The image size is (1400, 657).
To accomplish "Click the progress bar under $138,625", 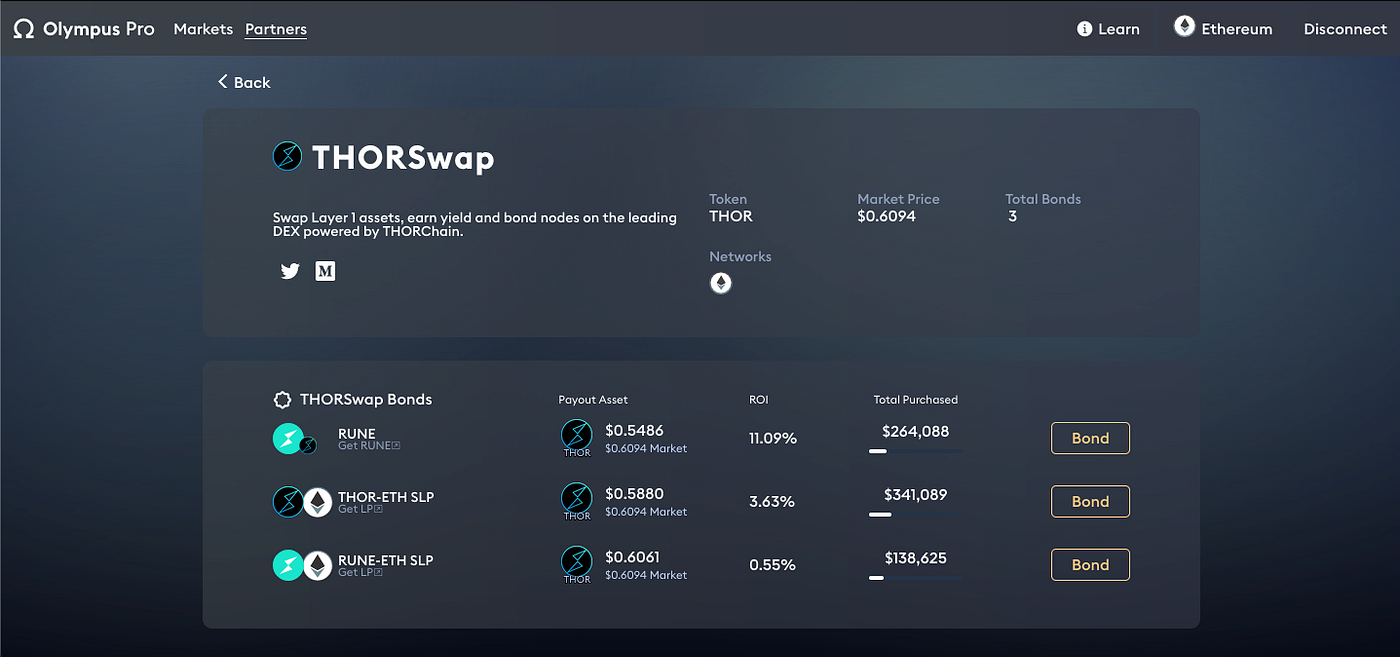I will click(915, 578).
